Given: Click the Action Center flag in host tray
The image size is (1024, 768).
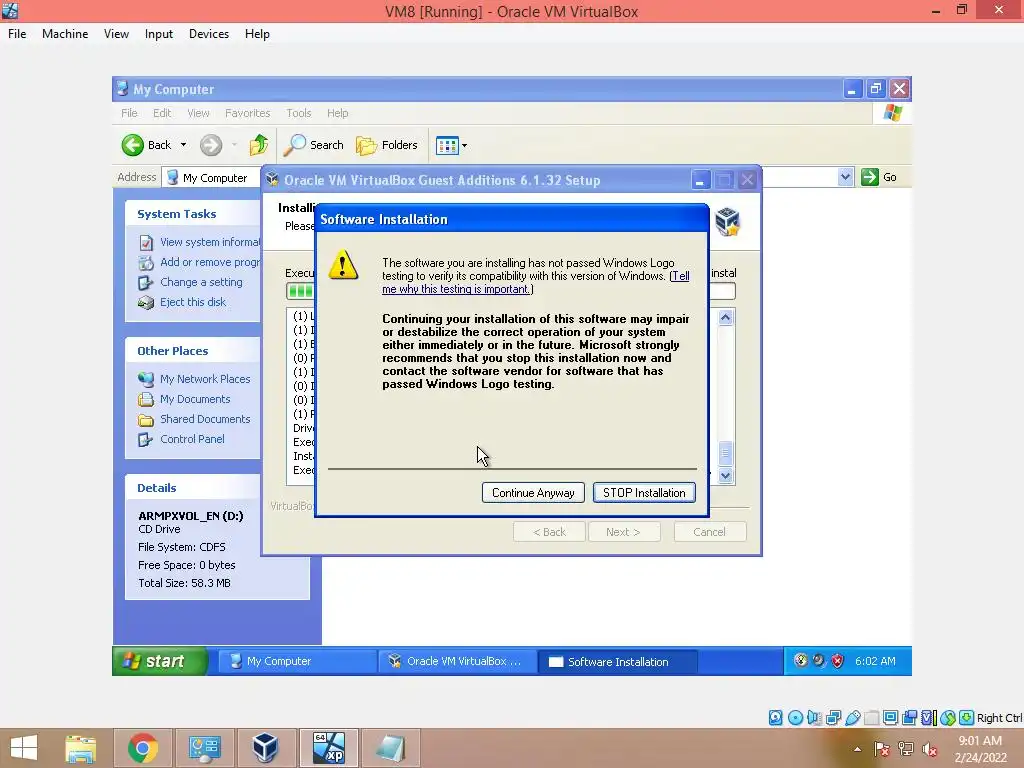Looking at the screenshot, I should (x=882, y=749).
